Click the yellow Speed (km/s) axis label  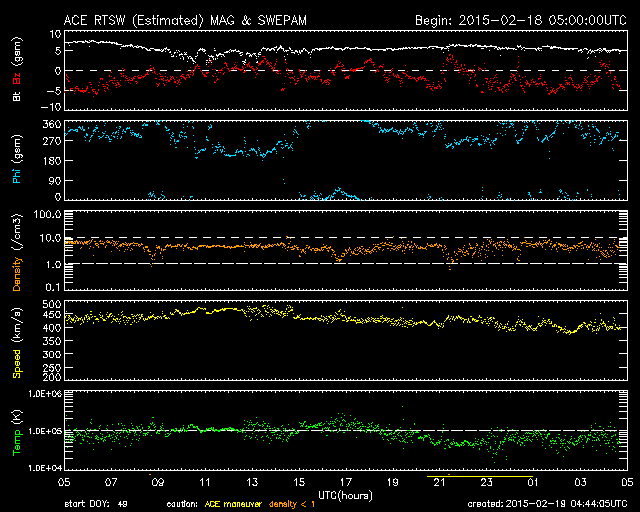[17, 341]
